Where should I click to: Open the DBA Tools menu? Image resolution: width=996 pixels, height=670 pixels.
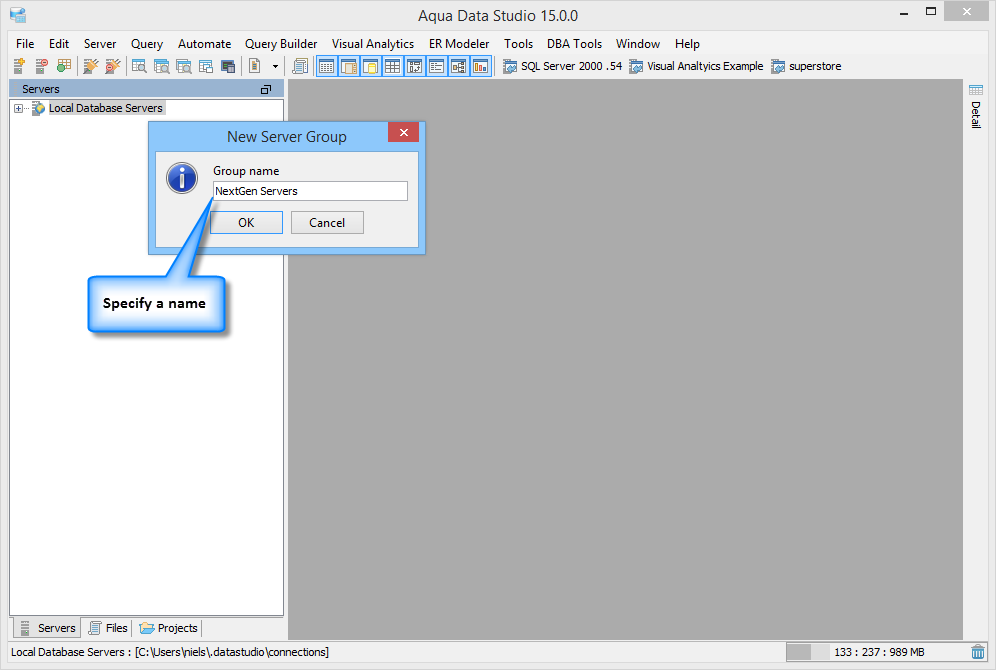coord(574,44)
